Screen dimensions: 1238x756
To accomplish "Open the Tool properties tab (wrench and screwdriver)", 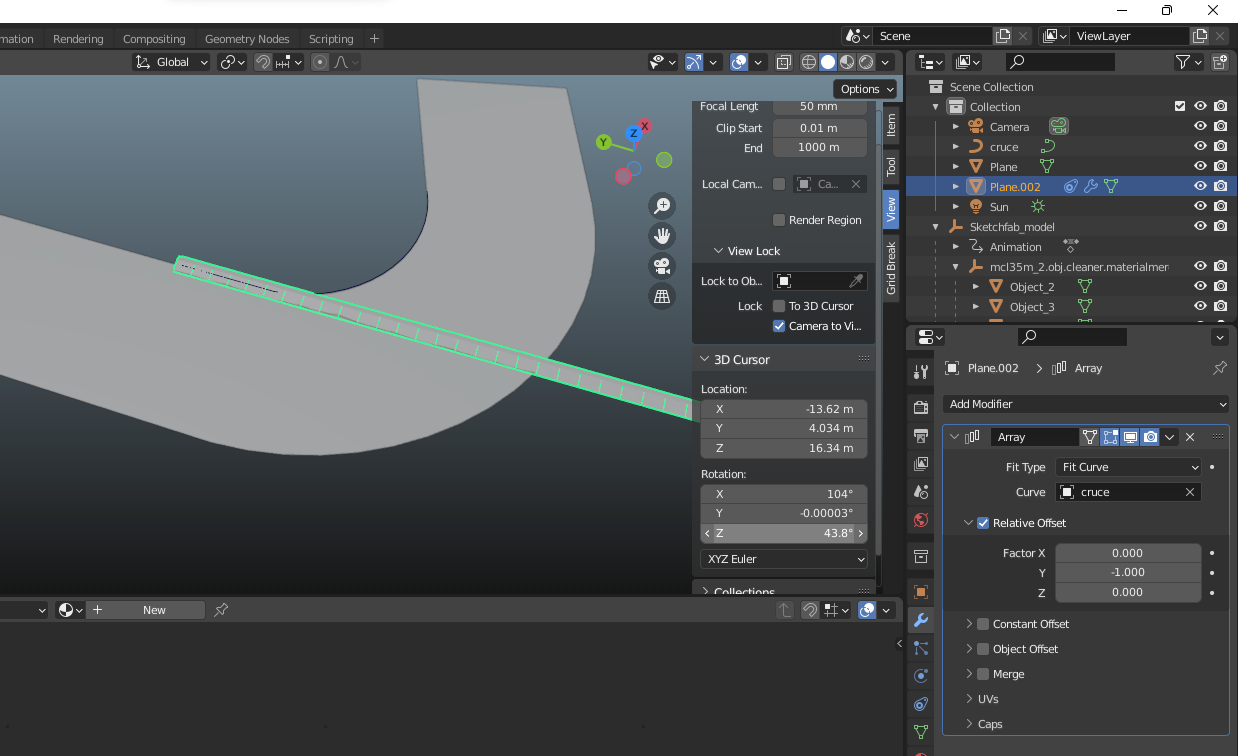I will coord(921,372).
